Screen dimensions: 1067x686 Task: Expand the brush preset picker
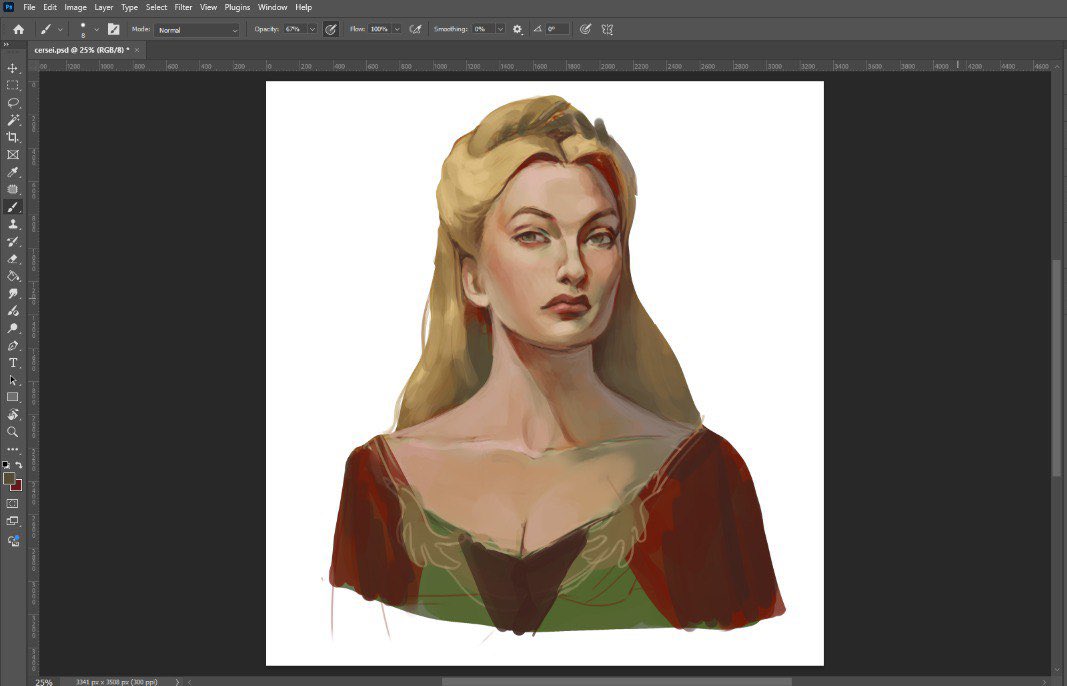(x=58, y=29)
